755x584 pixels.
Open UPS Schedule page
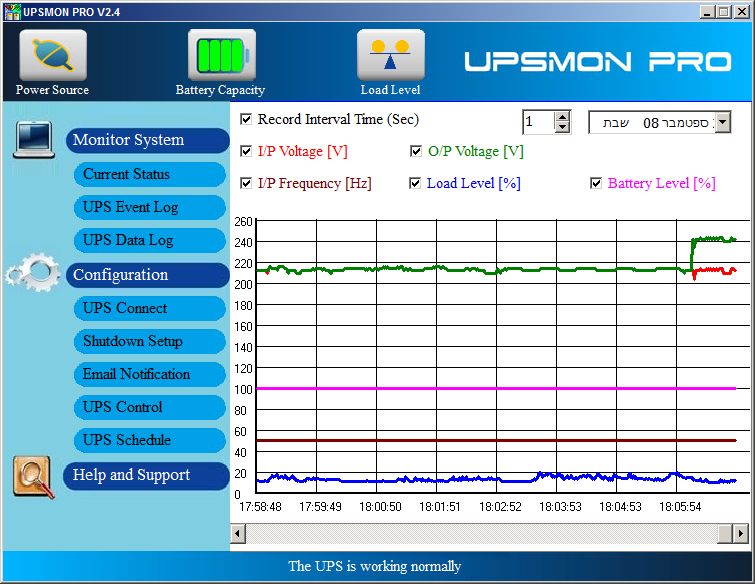[149, 440]
